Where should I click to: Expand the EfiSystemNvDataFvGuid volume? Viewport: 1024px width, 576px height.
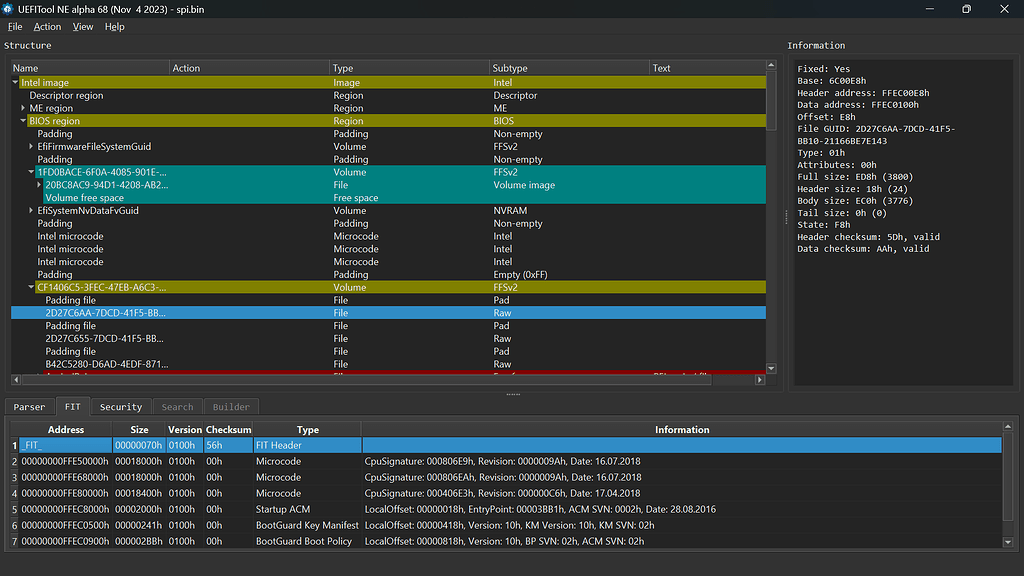tap(31, 210)
